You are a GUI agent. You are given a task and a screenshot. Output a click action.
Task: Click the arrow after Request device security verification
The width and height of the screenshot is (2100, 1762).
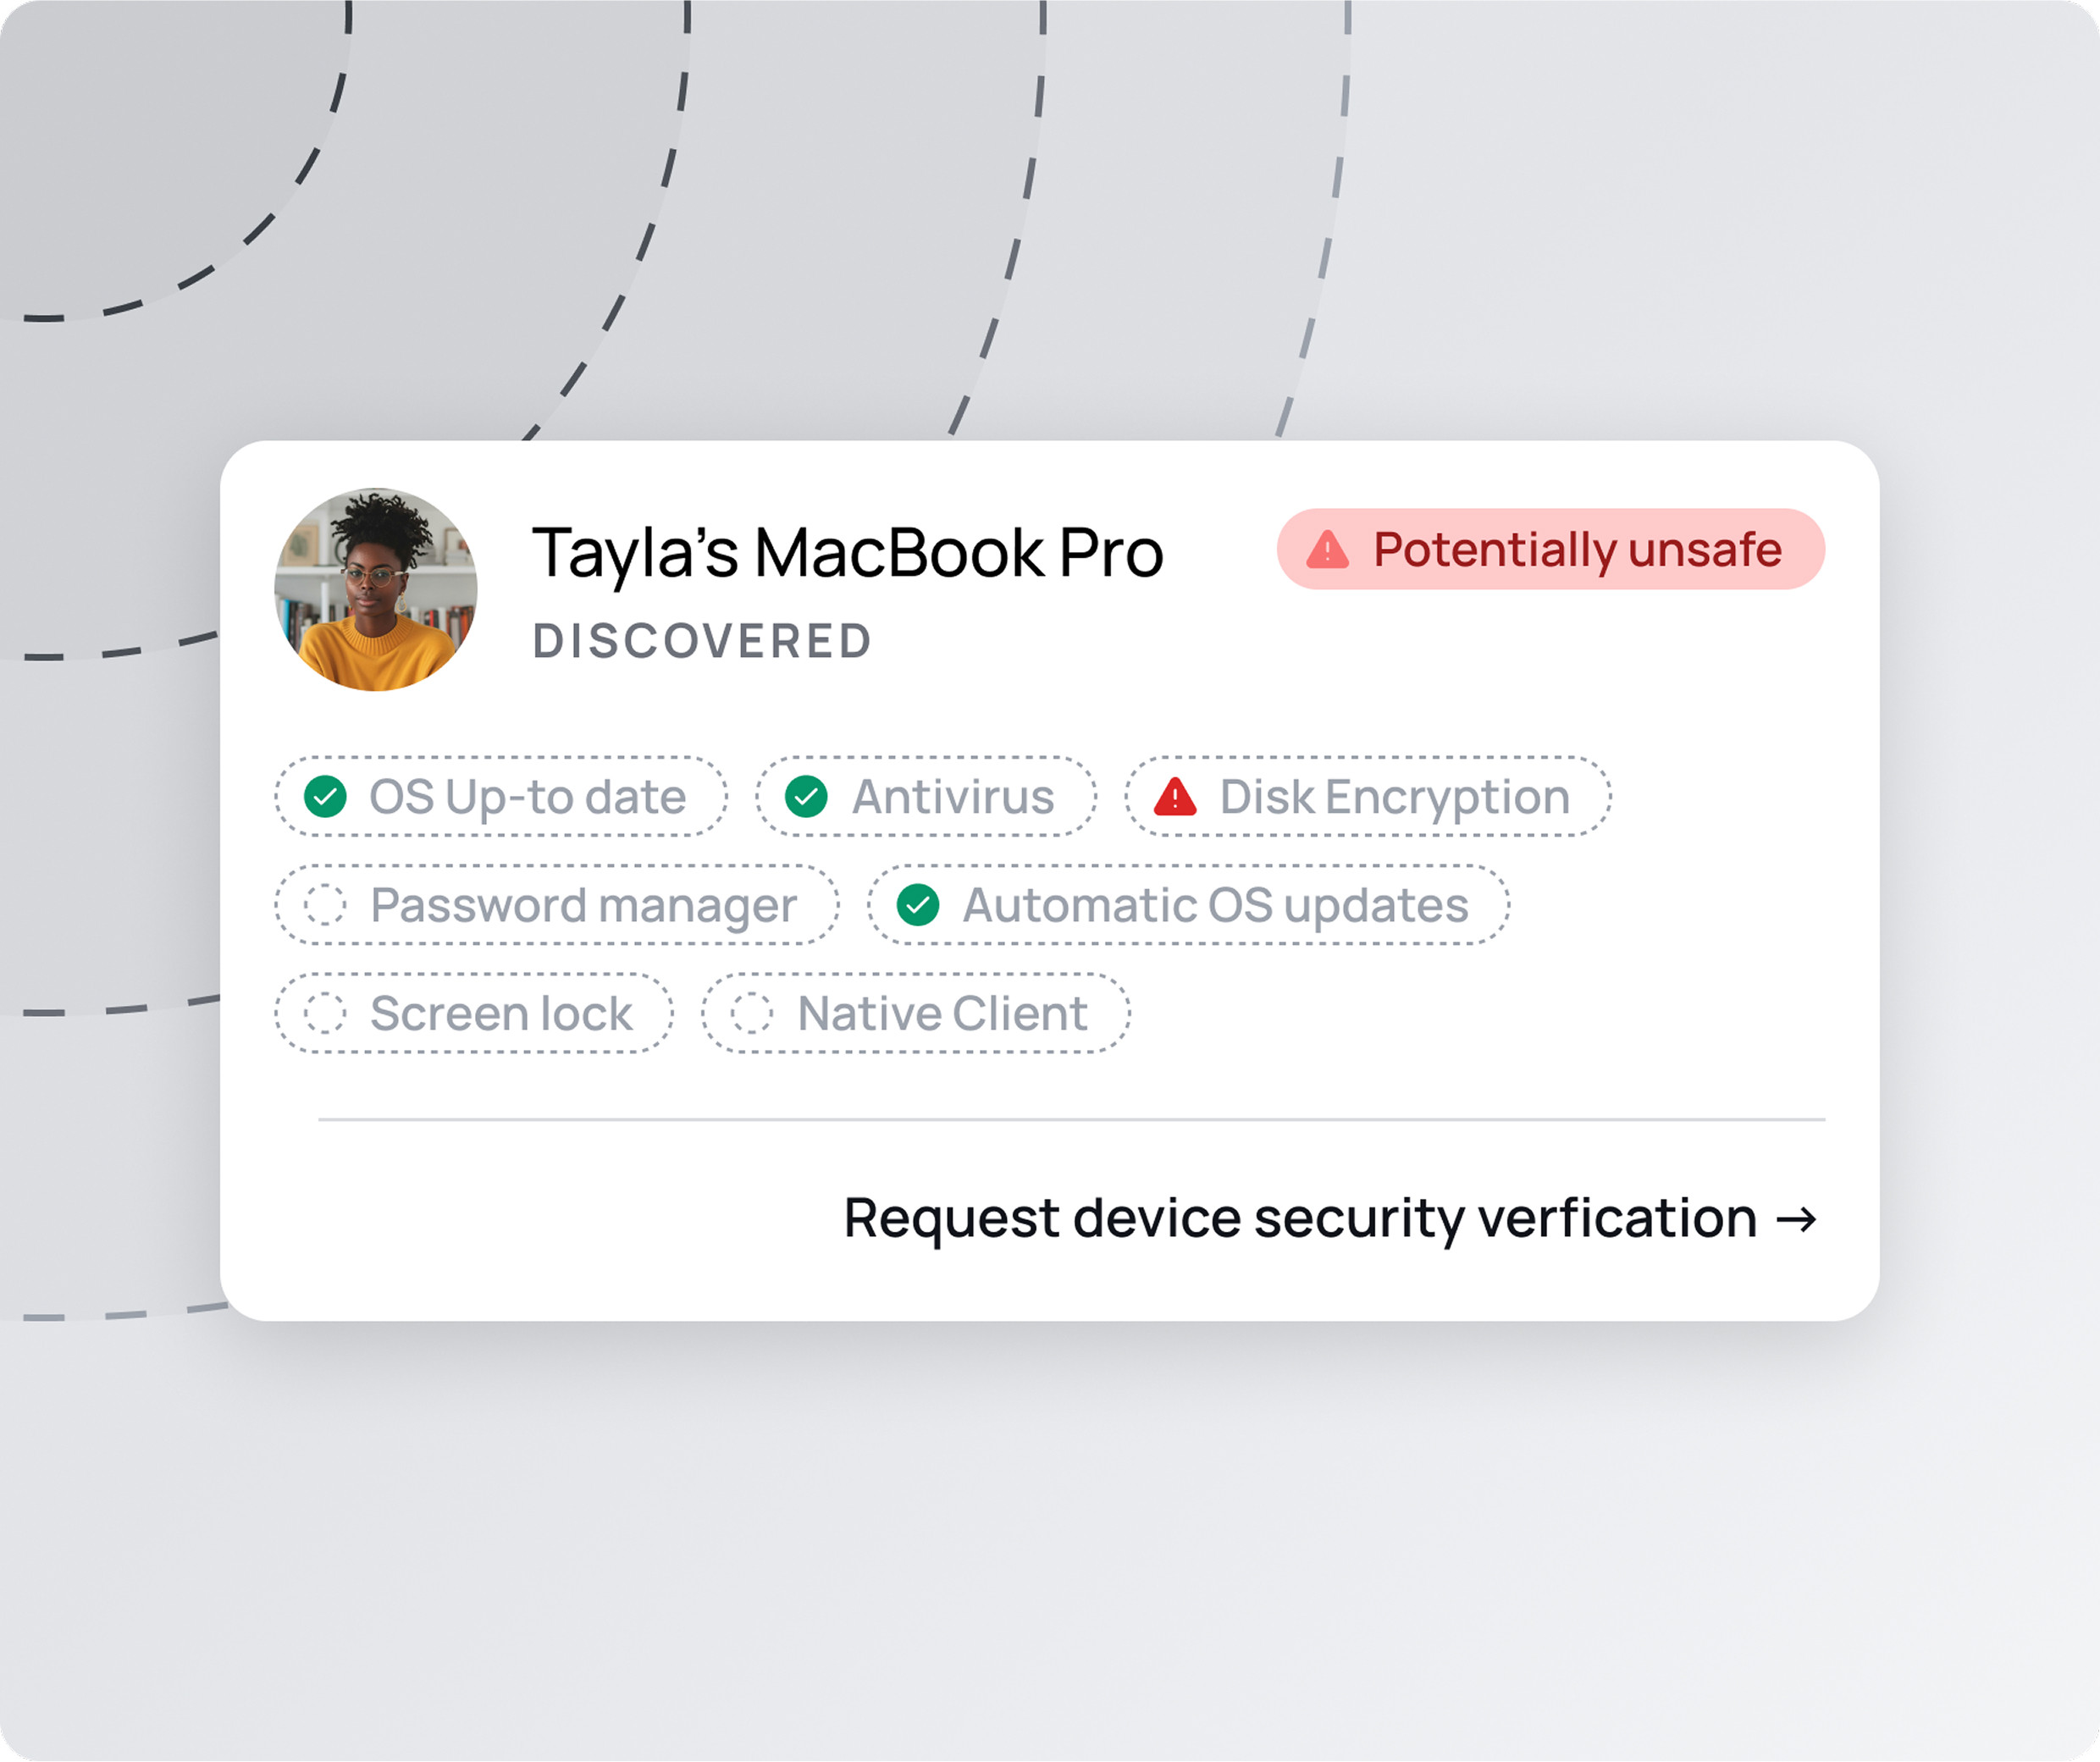click(1796, 1219)
